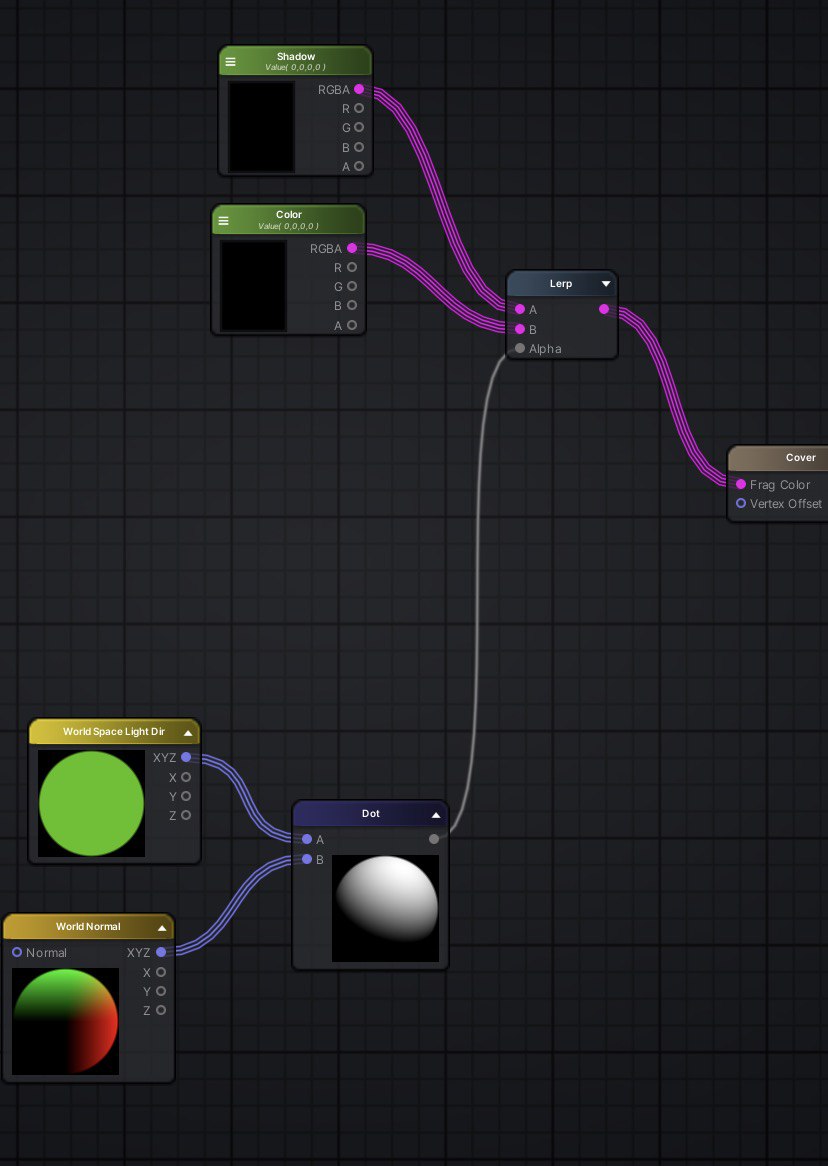The height and width of the screenshot is (1166, 828).
Task: Click the Color node B output port
Action: tap(352, 306)
